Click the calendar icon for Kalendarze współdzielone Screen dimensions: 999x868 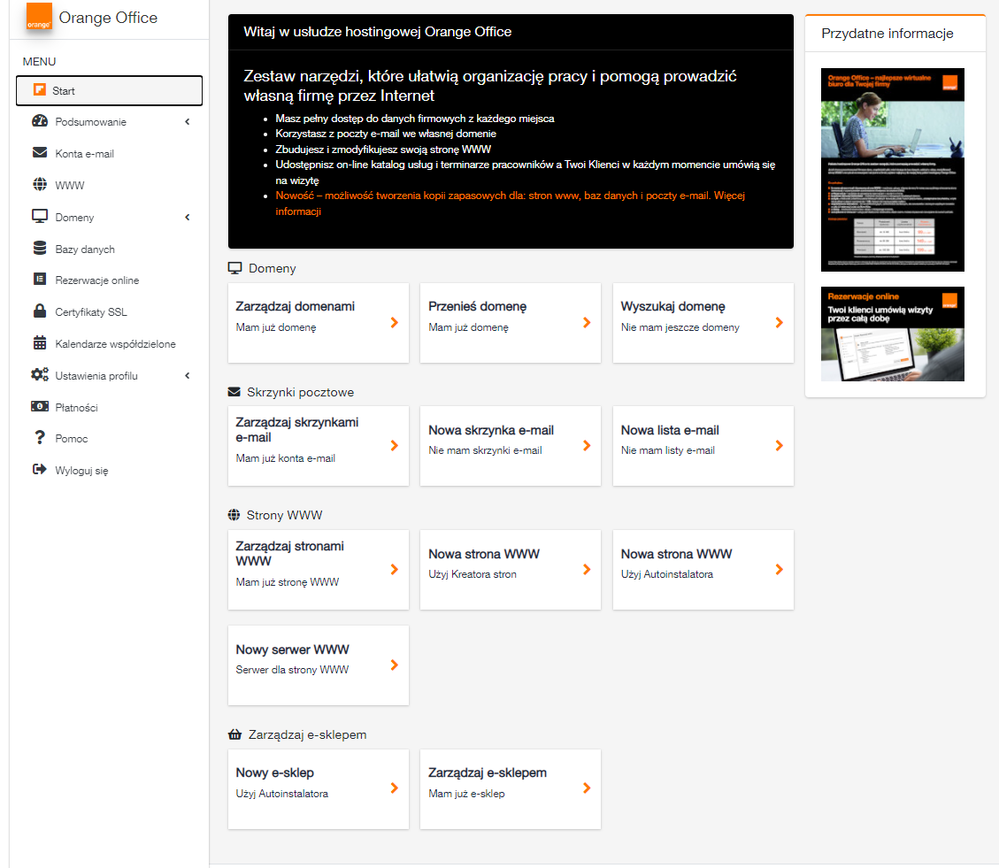(x=40, y=344)
